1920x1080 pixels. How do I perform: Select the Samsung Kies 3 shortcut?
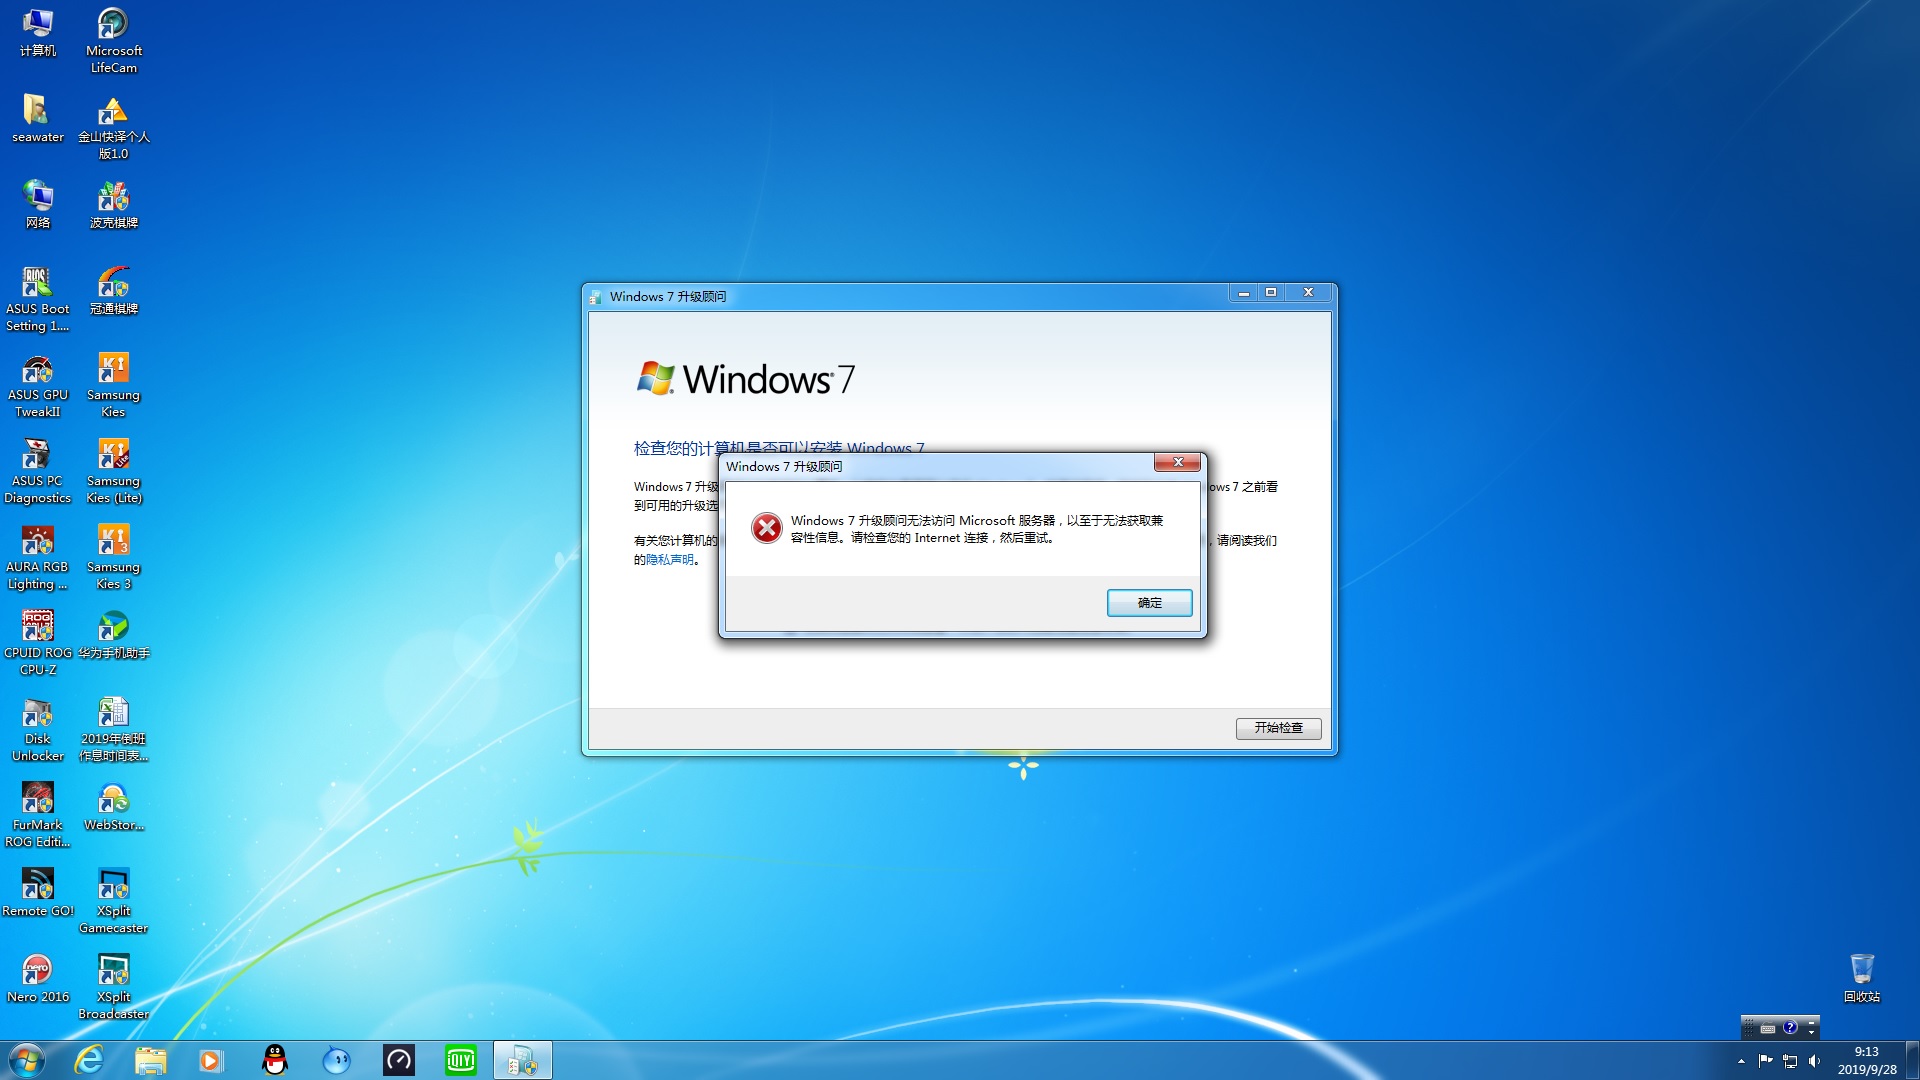(113, 557)
